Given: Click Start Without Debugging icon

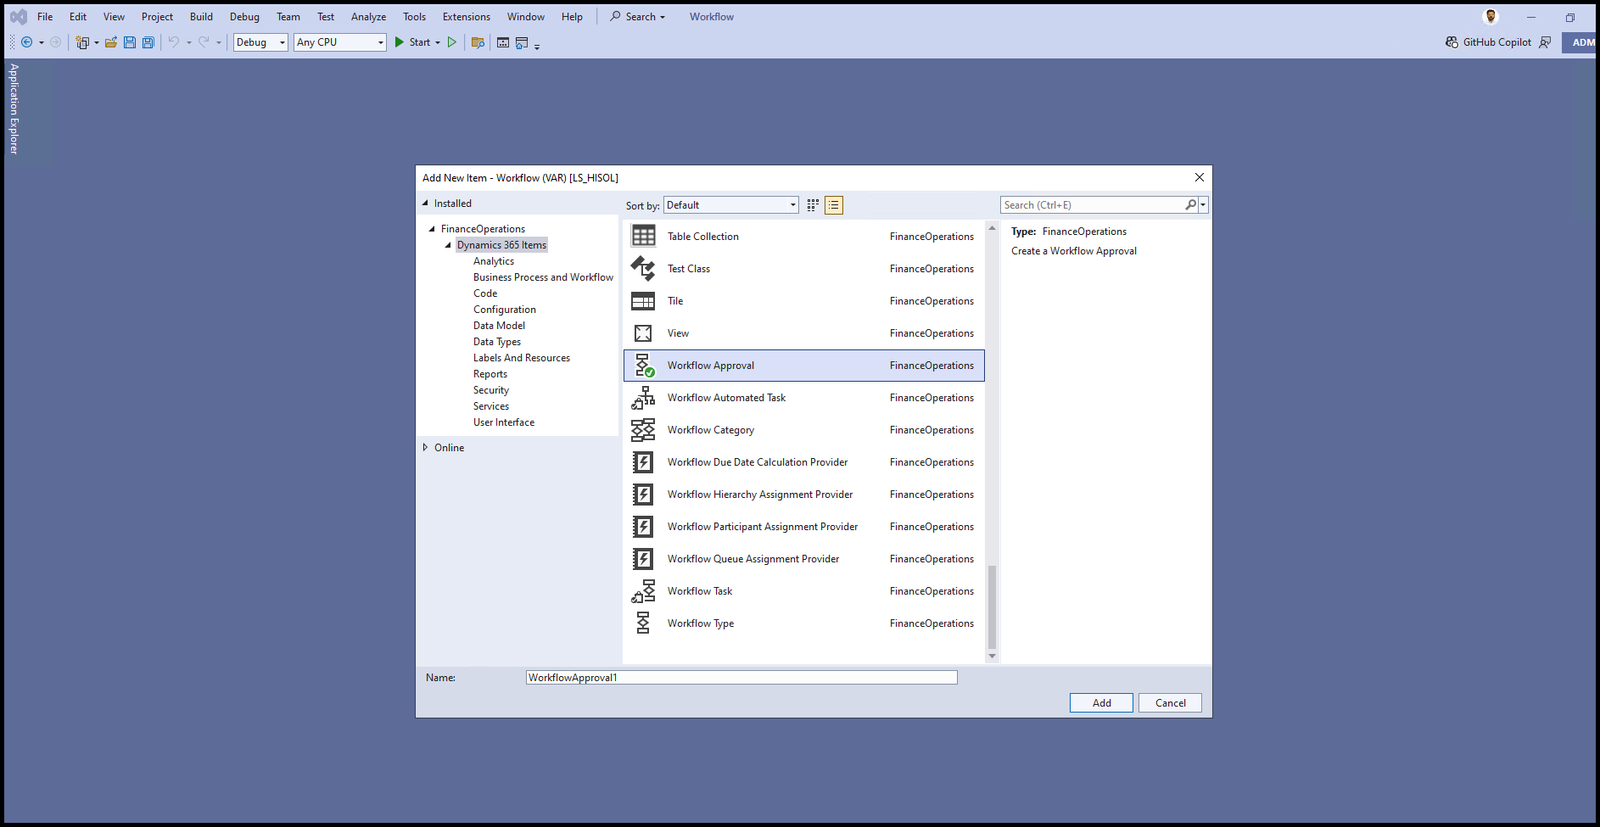Looking at the screenshot, I should (x=452, y=42).
